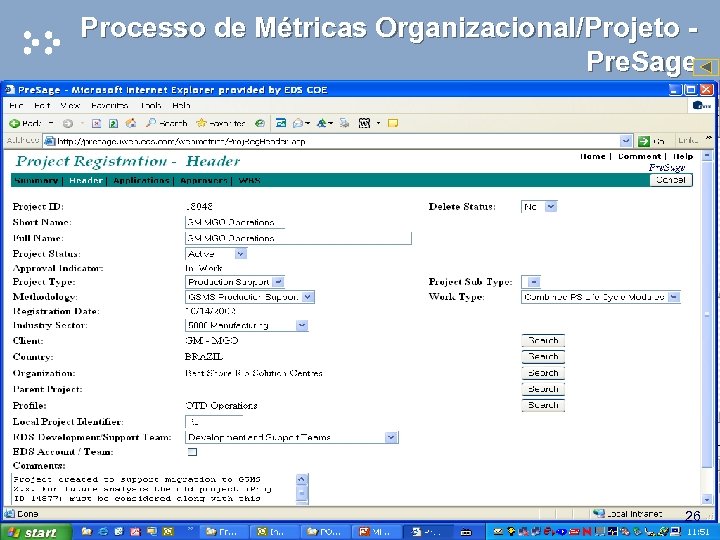Toggle the EDS Account / Team checkbox
Image resolution: width=720 pixels, height=540 pixels.
[192, 452]
